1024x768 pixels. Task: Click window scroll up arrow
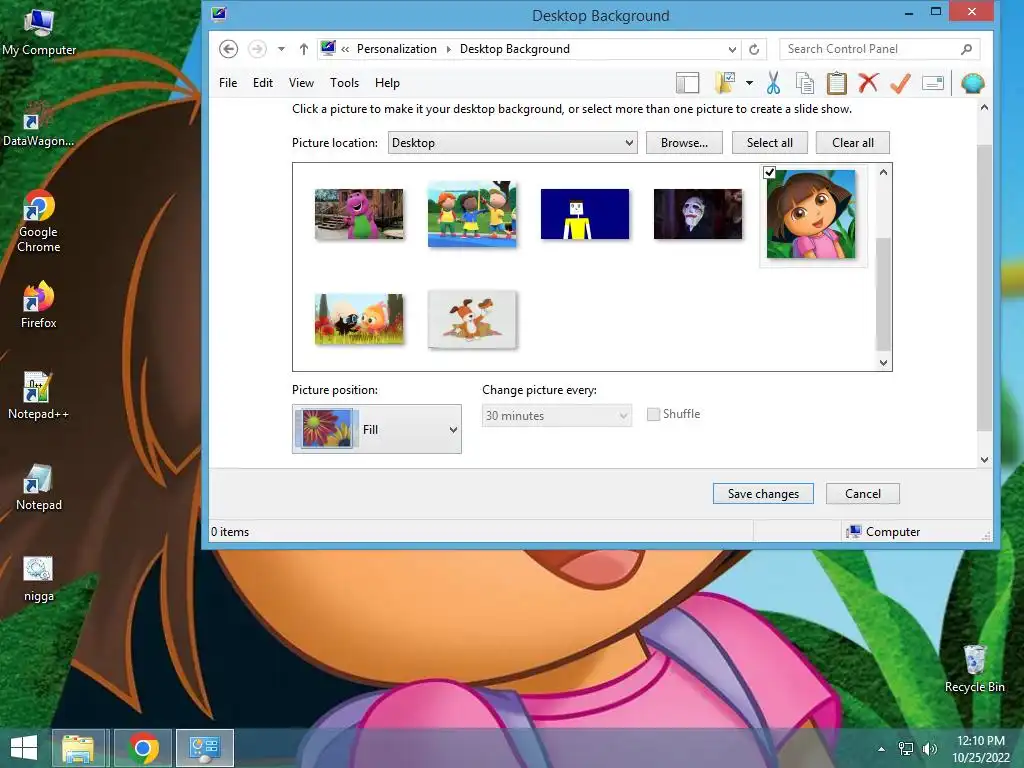coord(984,108)
